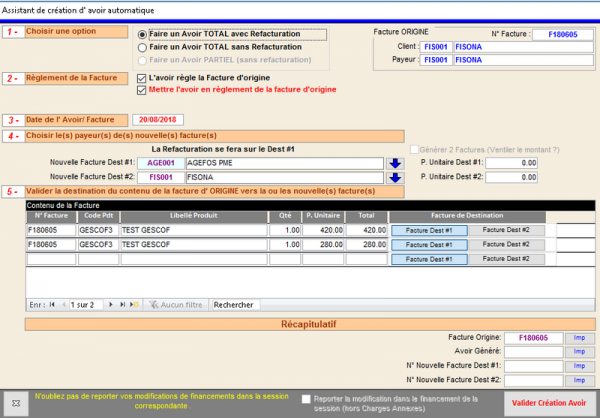Viewport: 600px width, 418px height.
Task: Select Avoir TOTAL sans Refacturation option
Action: [x=142, y=46]
